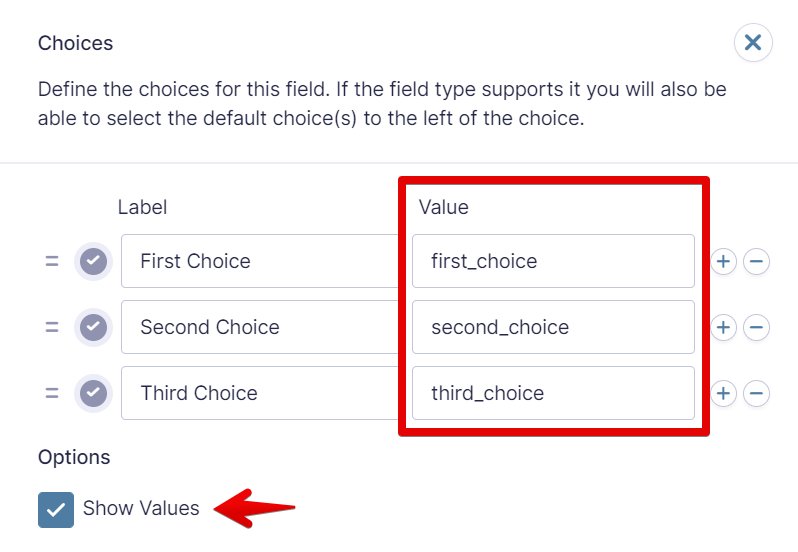Add a choice after Third Choice

point(723,393)
